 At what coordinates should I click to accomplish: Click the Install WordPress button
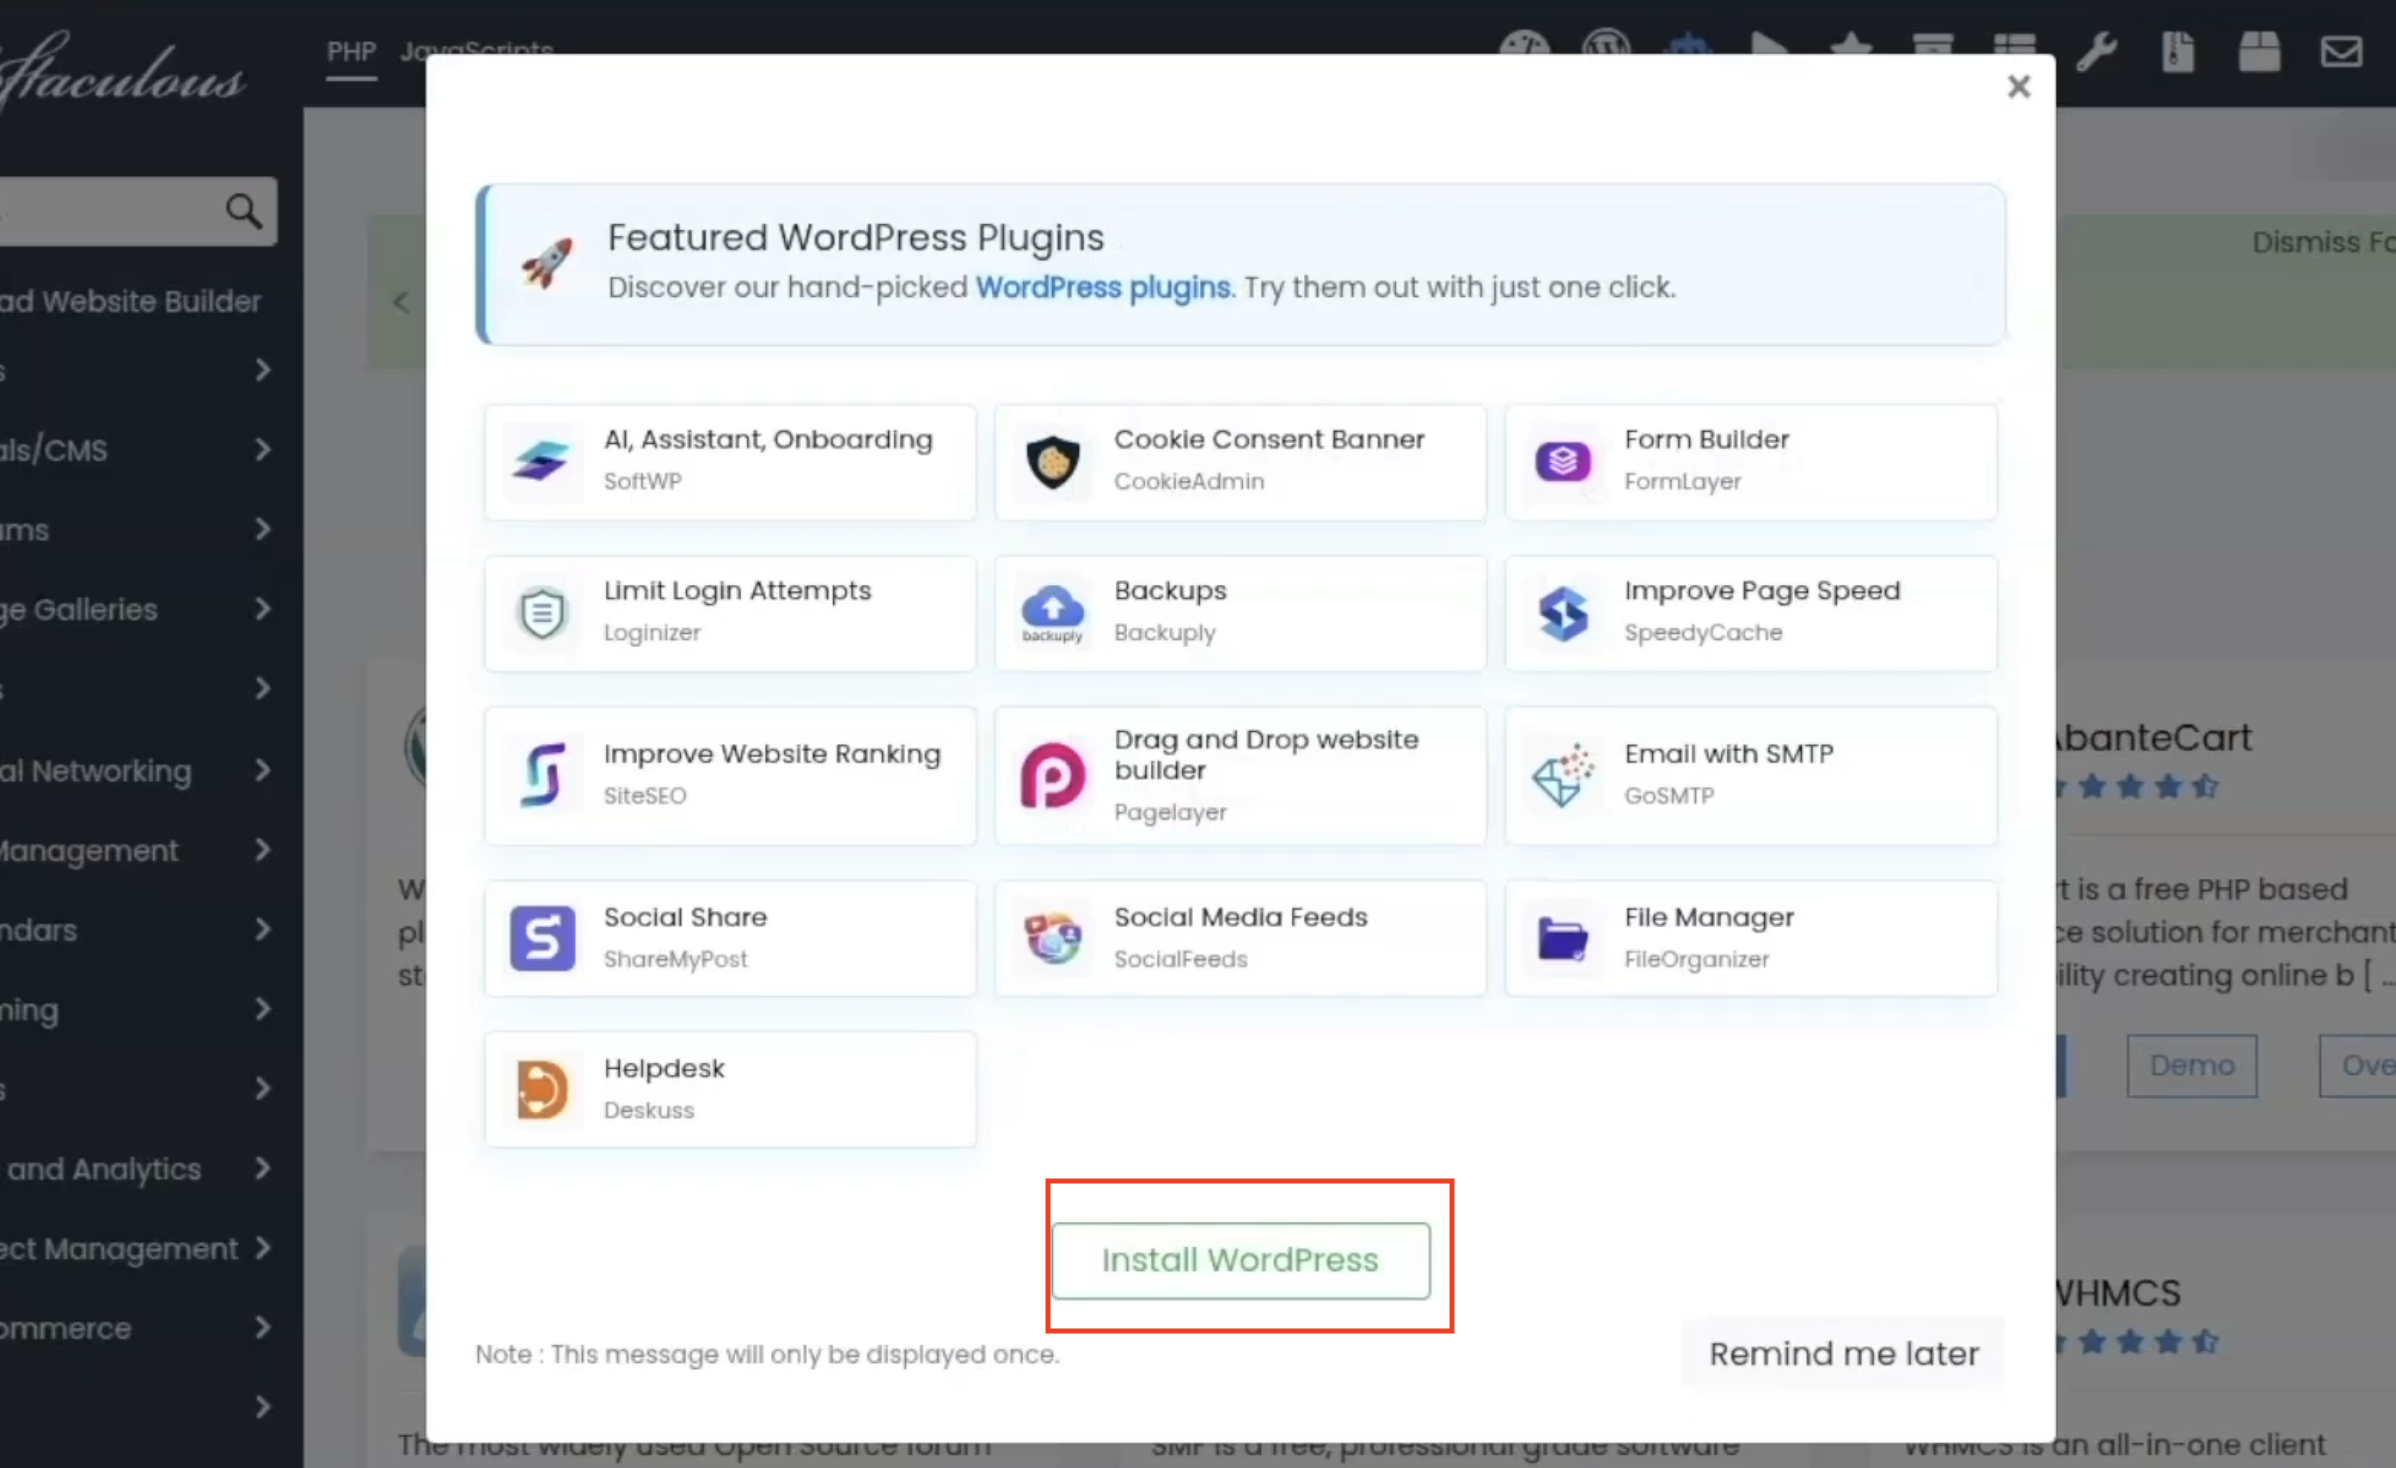pos(1240,1260)
